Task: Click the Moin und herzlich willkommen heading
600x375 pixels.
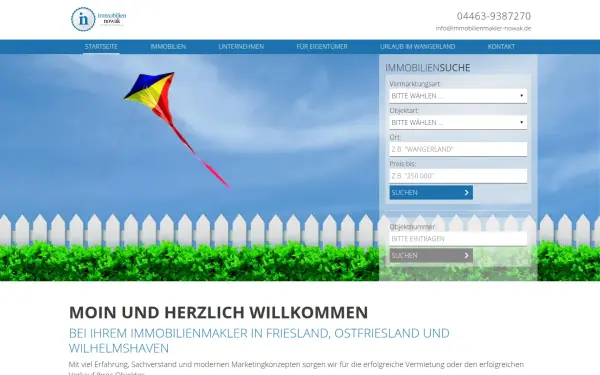Action: tap(218, 313)
